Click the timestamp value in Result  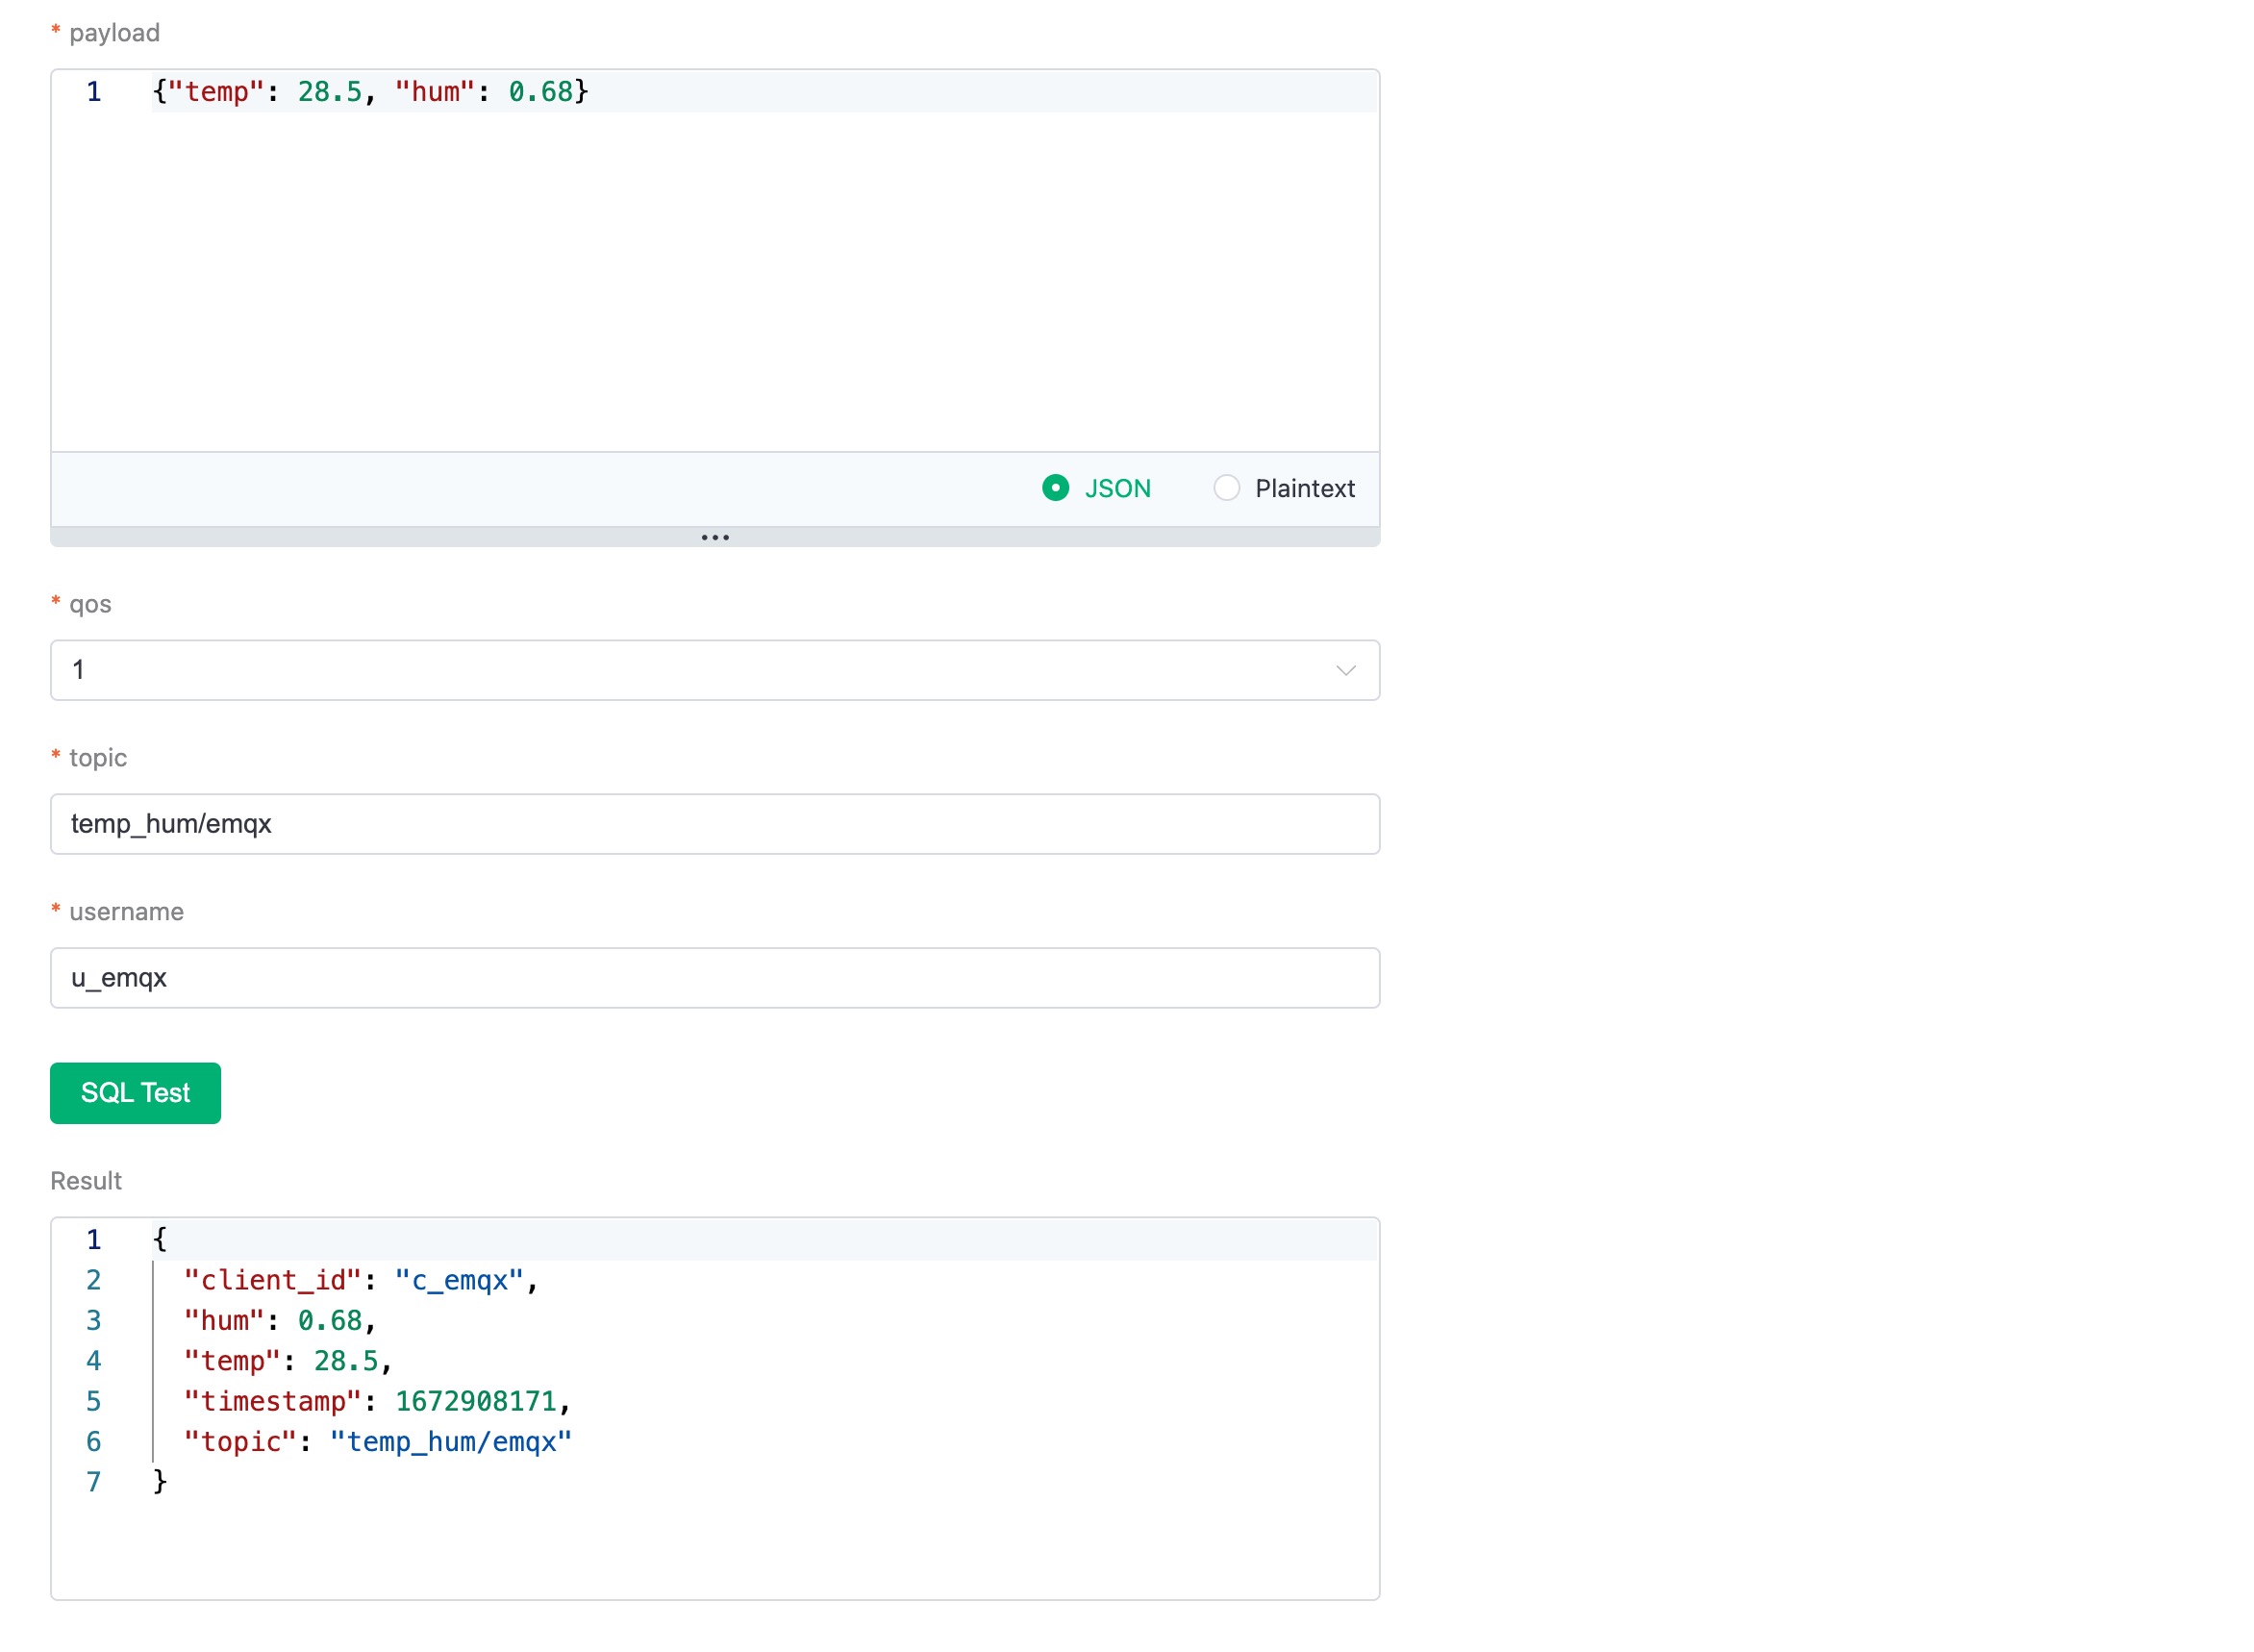[478, 1401]
